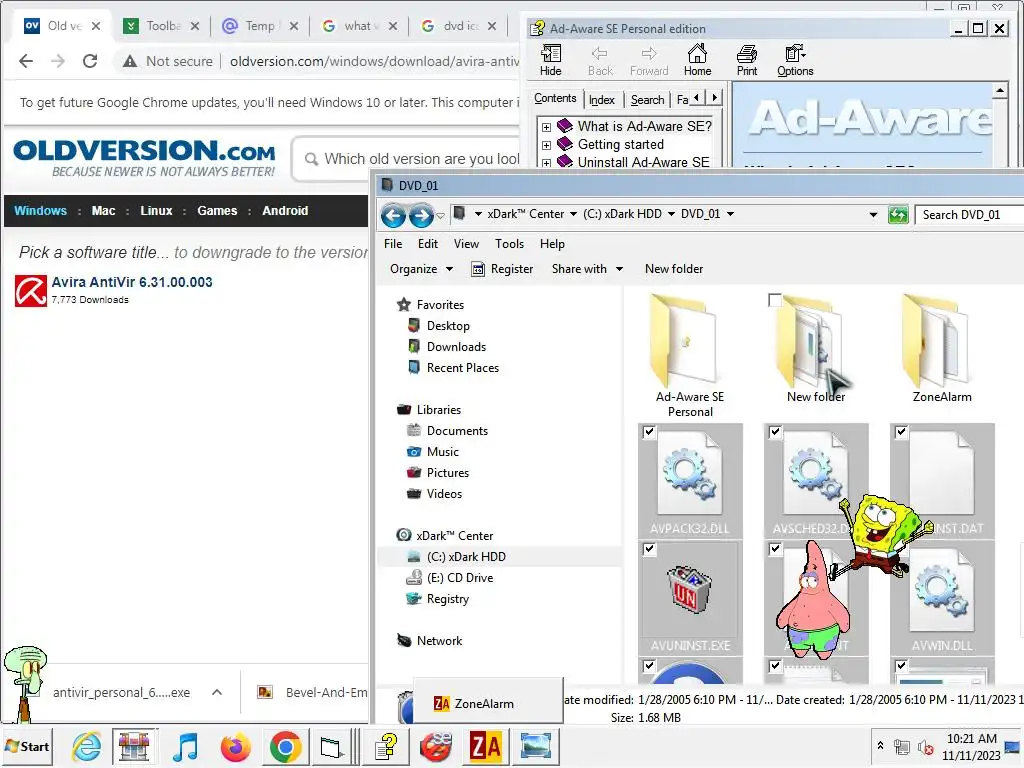Expand the 'Getting started' tree node
Image resolution: width=1024 pixels, height=768 pixels.
(546, 145)
